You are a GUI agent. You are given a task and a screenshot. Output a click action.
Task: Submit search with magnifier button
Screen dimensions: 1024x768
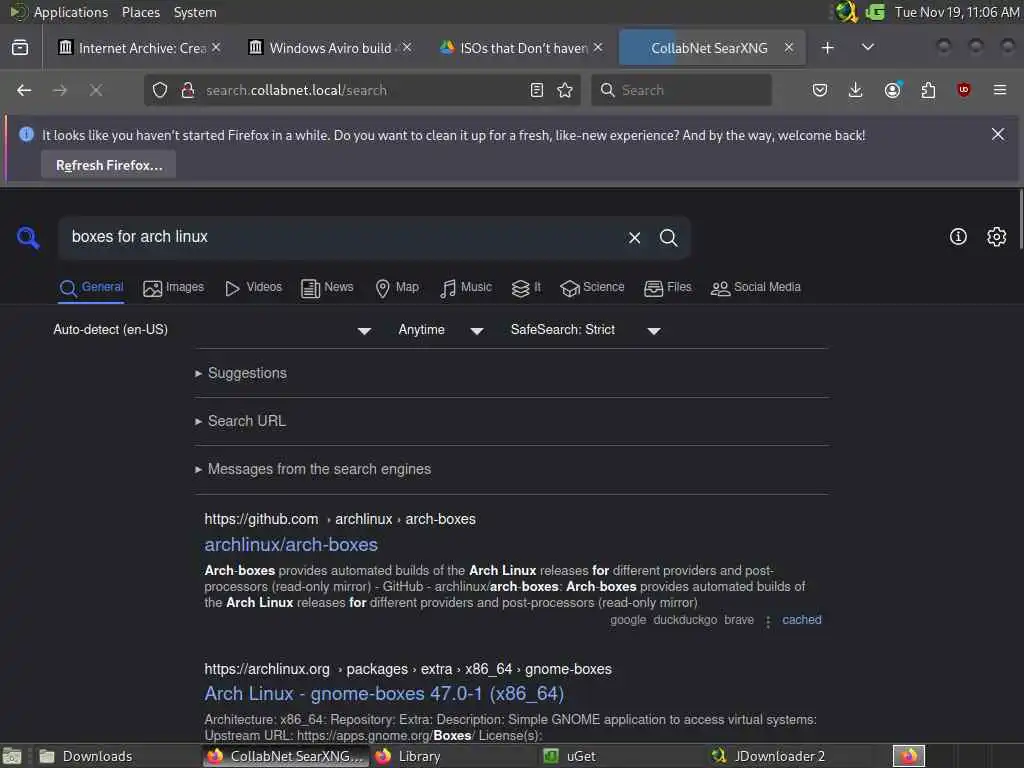(669, 238)
